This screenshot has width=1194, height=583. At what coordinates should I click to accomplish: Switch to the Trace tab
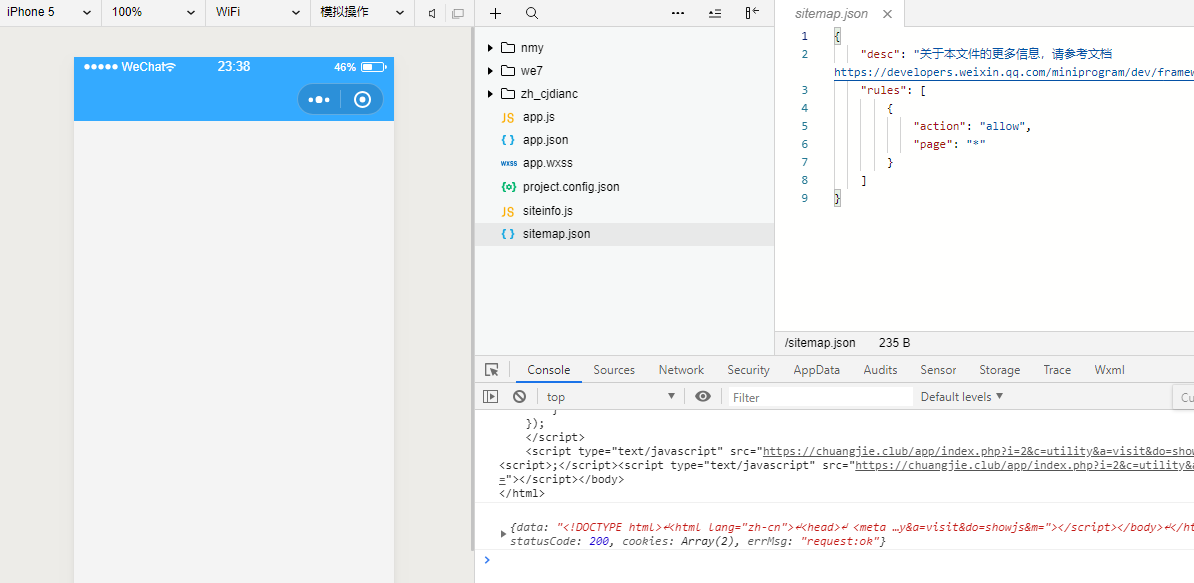tap(1057, 370)
